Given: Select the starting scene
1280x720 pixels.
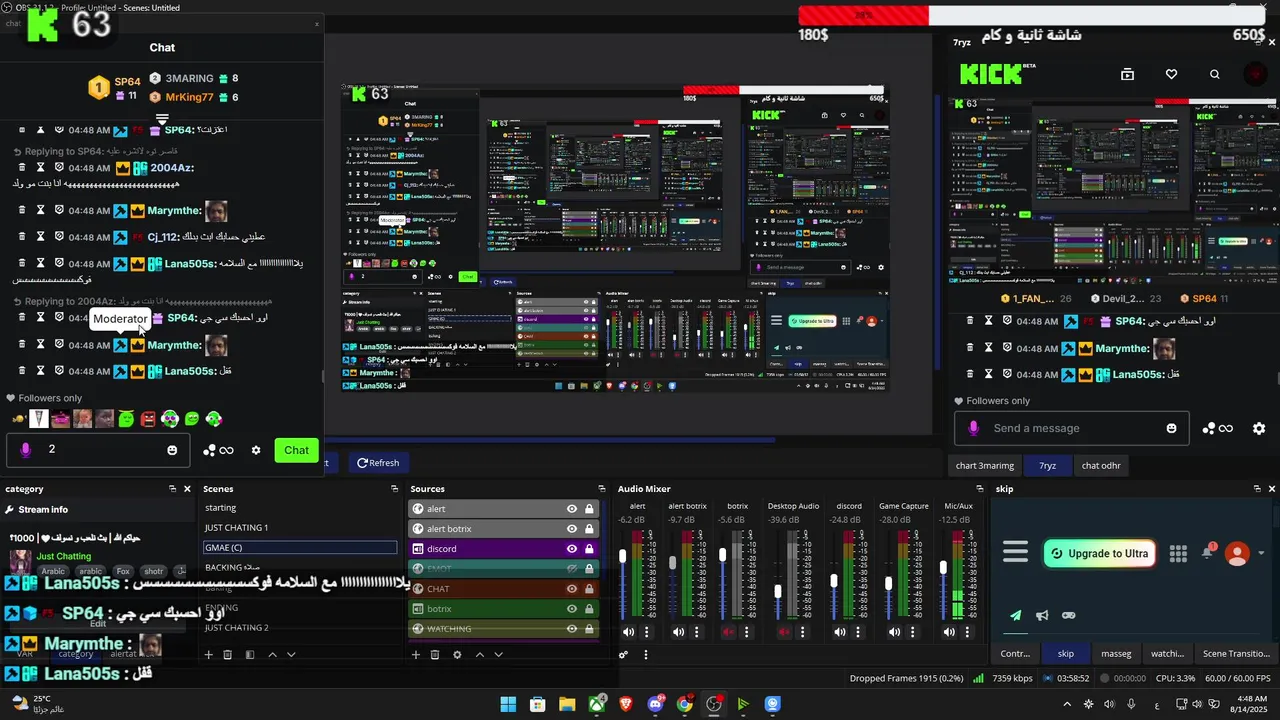Looking at the screenshot, I should 300,508.
